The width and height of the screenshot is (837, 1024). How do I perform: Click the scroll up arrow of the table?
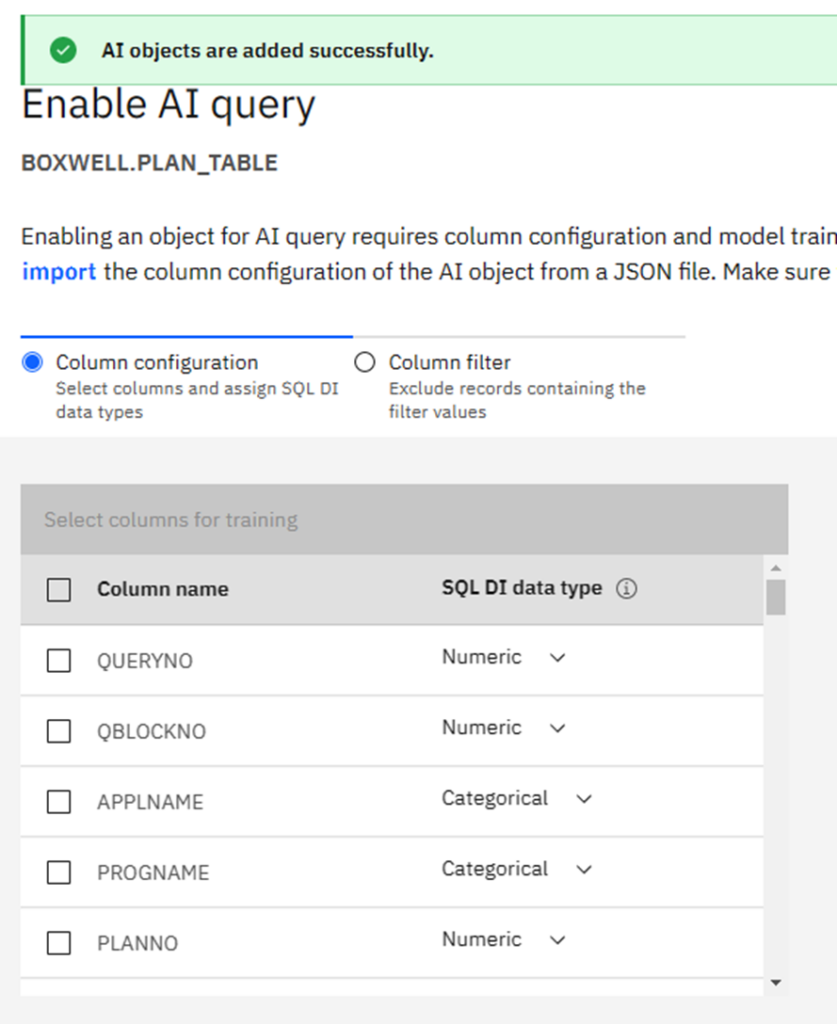pyautogui.click(x=776, y=568)
